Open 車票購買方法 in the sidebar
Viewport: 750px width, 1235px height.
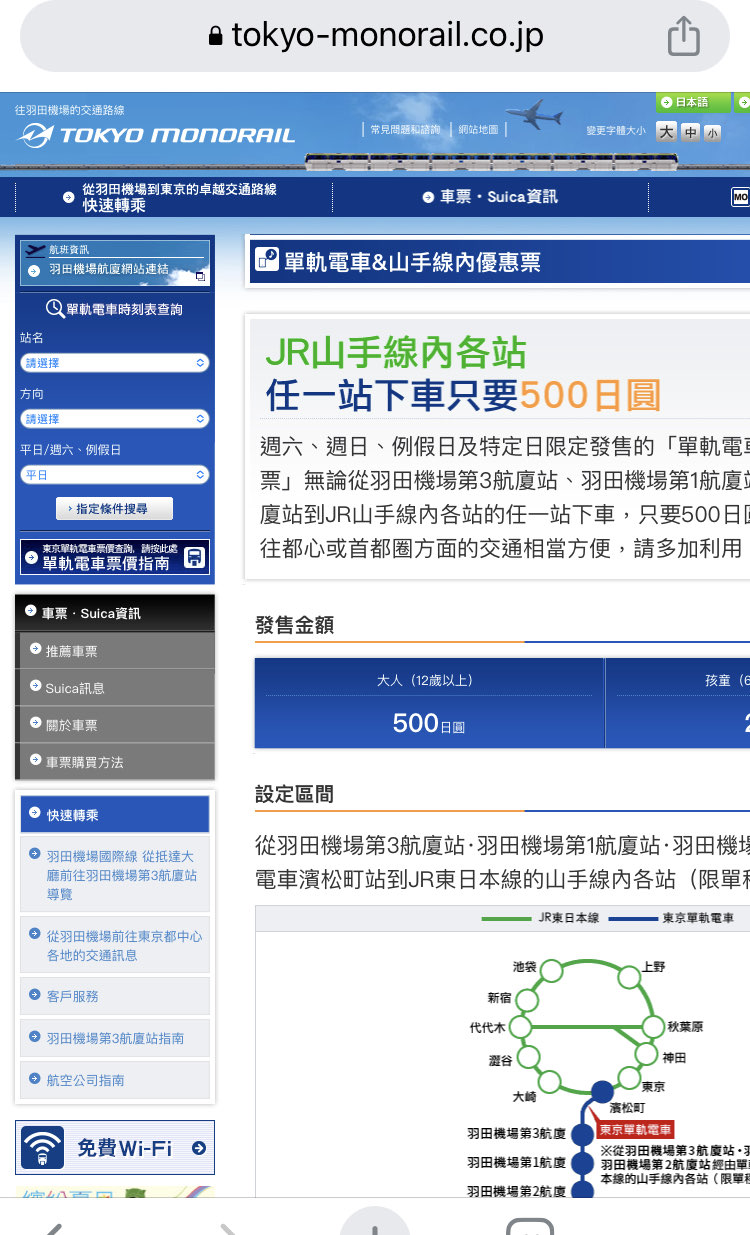(116, 762)
